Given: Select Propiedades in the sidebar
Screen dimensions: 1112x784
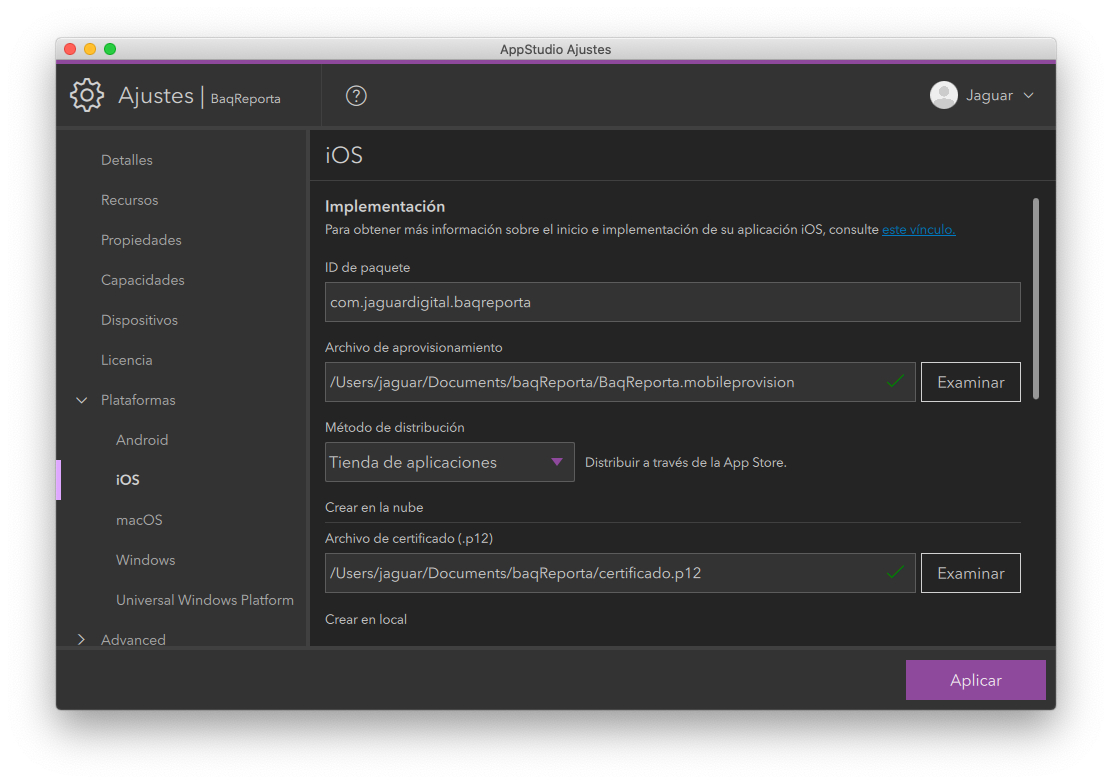Looking at the screenshot, I should click(141, 240).
